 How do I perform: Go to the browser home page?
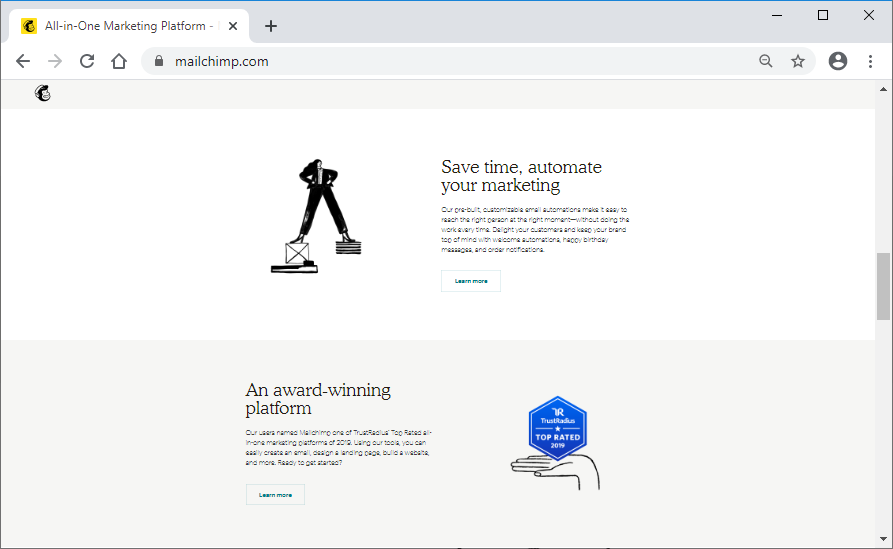click(x=118, y=61)
